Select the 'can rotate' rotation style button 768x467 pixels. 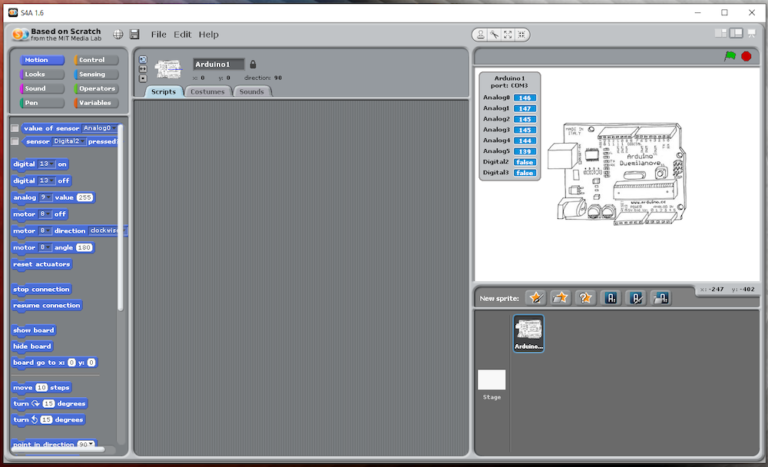(143, 59)
